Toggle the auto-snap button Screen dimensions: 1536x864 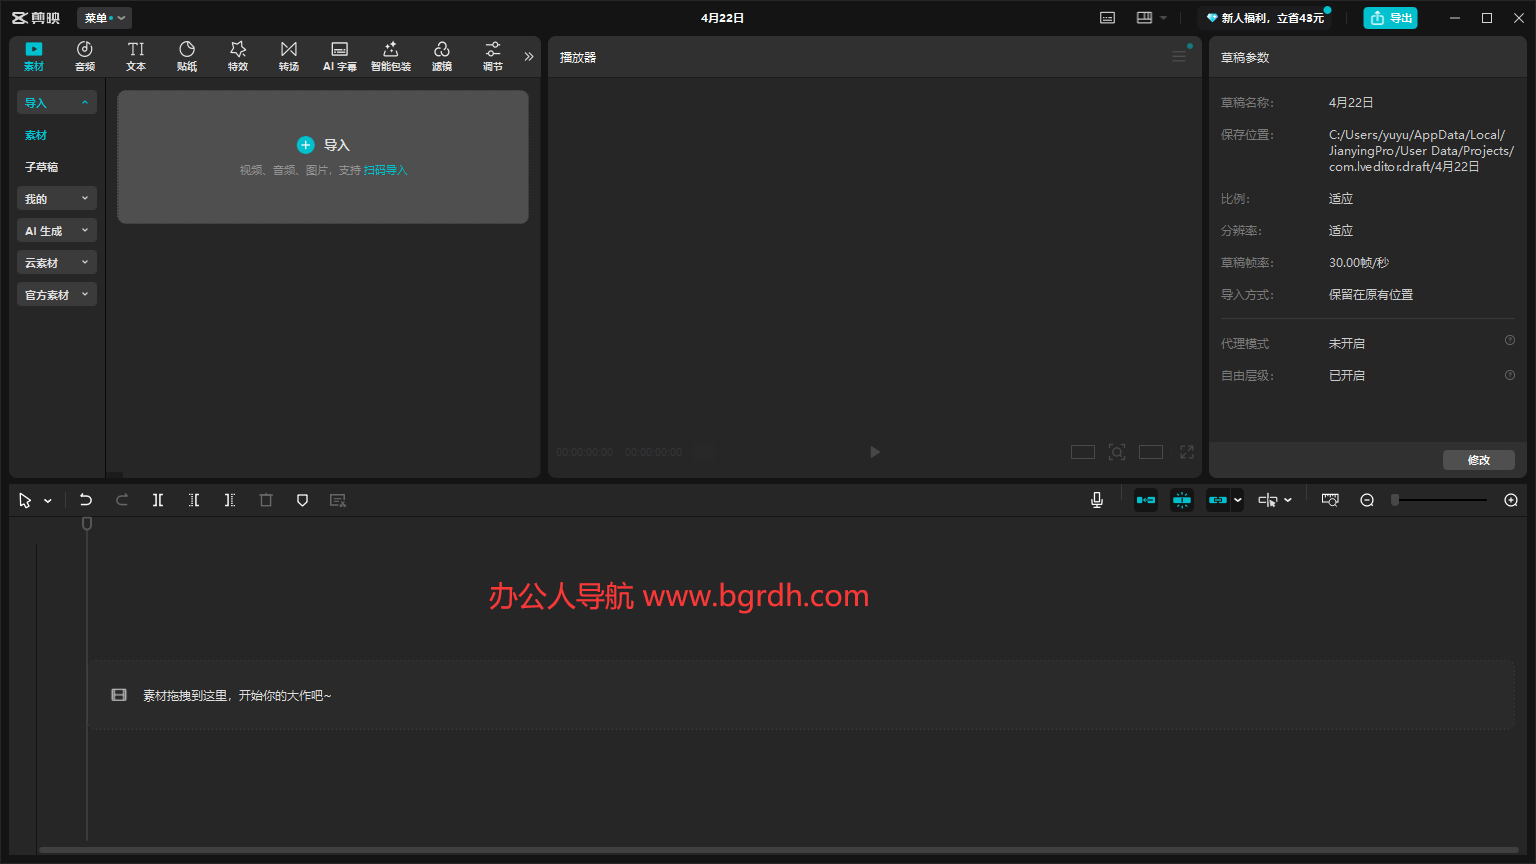pos(1182,500)
